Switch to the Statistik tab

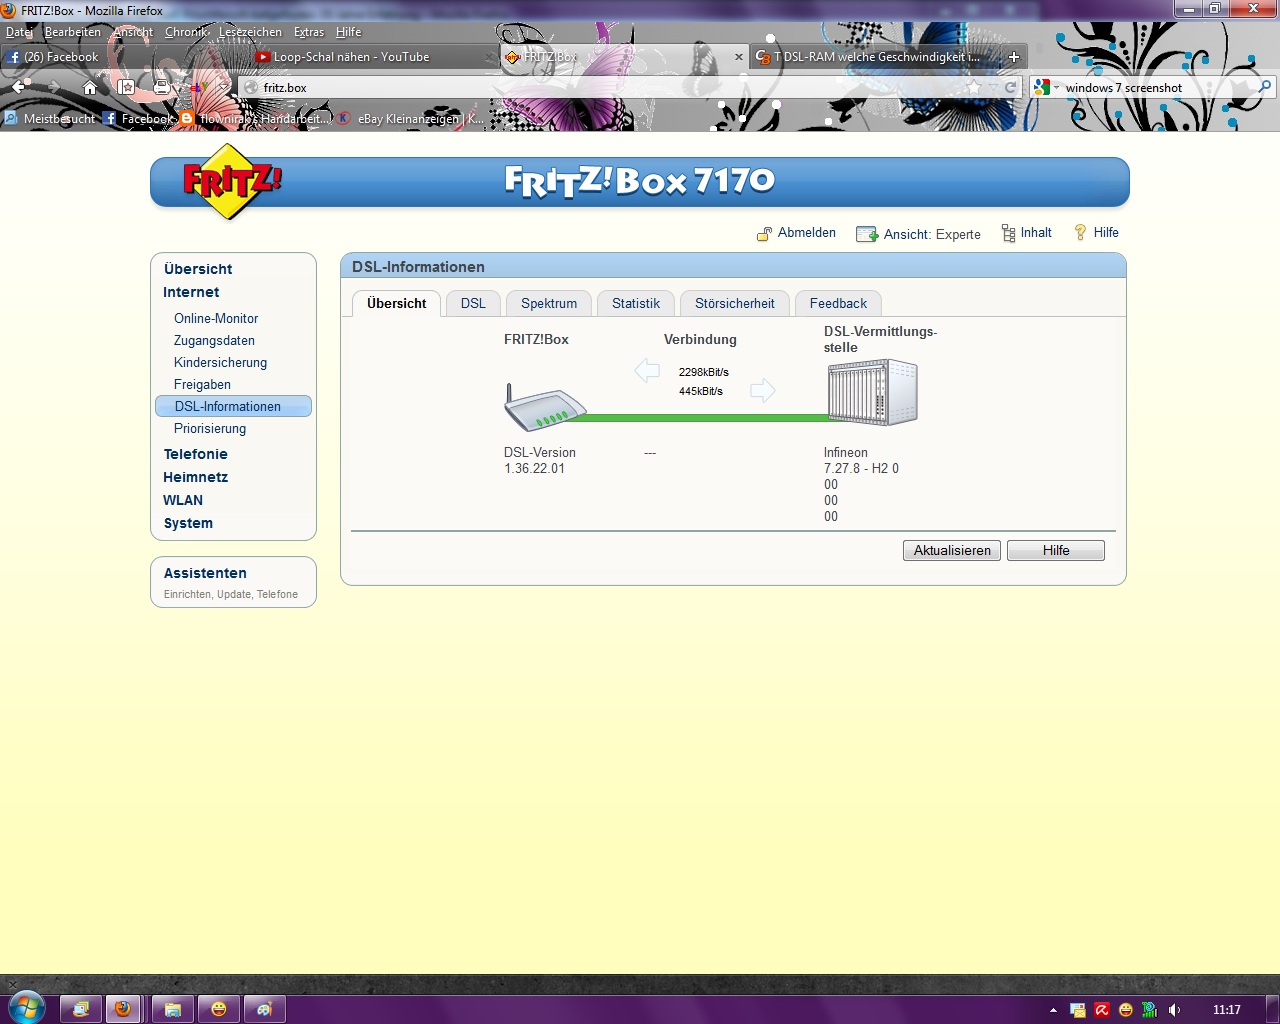coord(636,303)
